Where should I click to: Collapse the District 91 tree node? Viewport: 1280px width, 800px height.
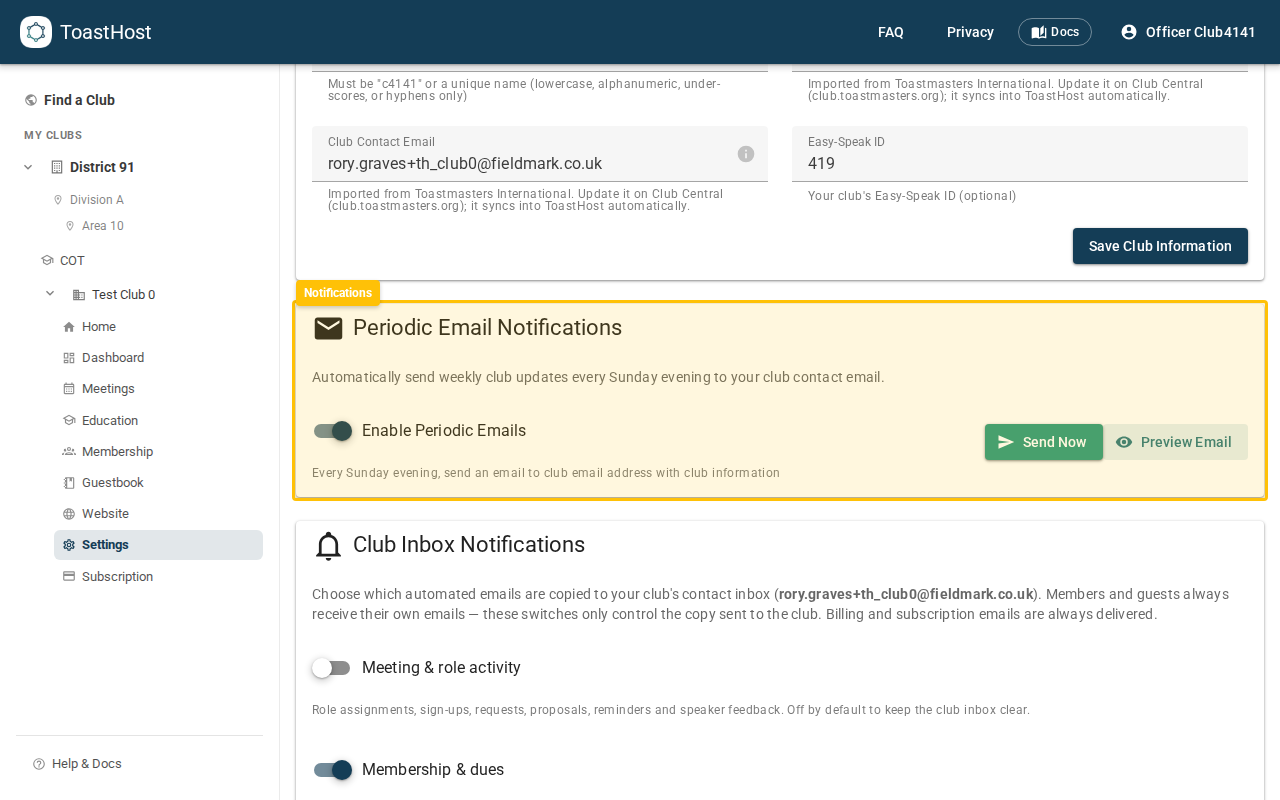(28, 167)
